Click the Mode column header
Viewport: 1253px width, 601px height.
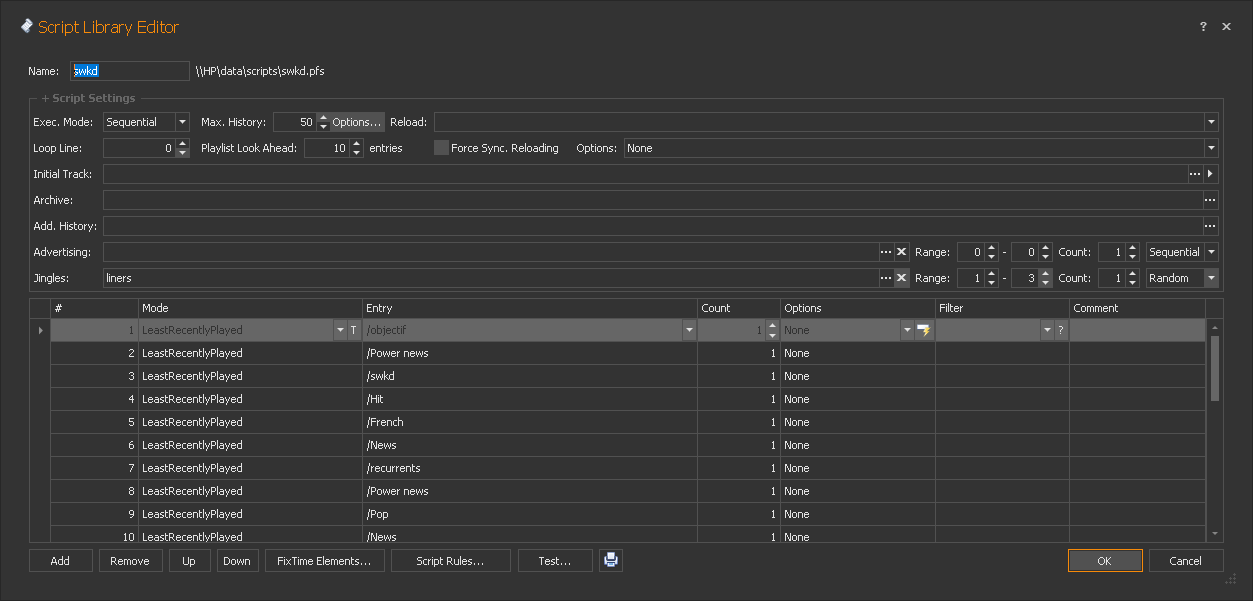coord(250,308)
